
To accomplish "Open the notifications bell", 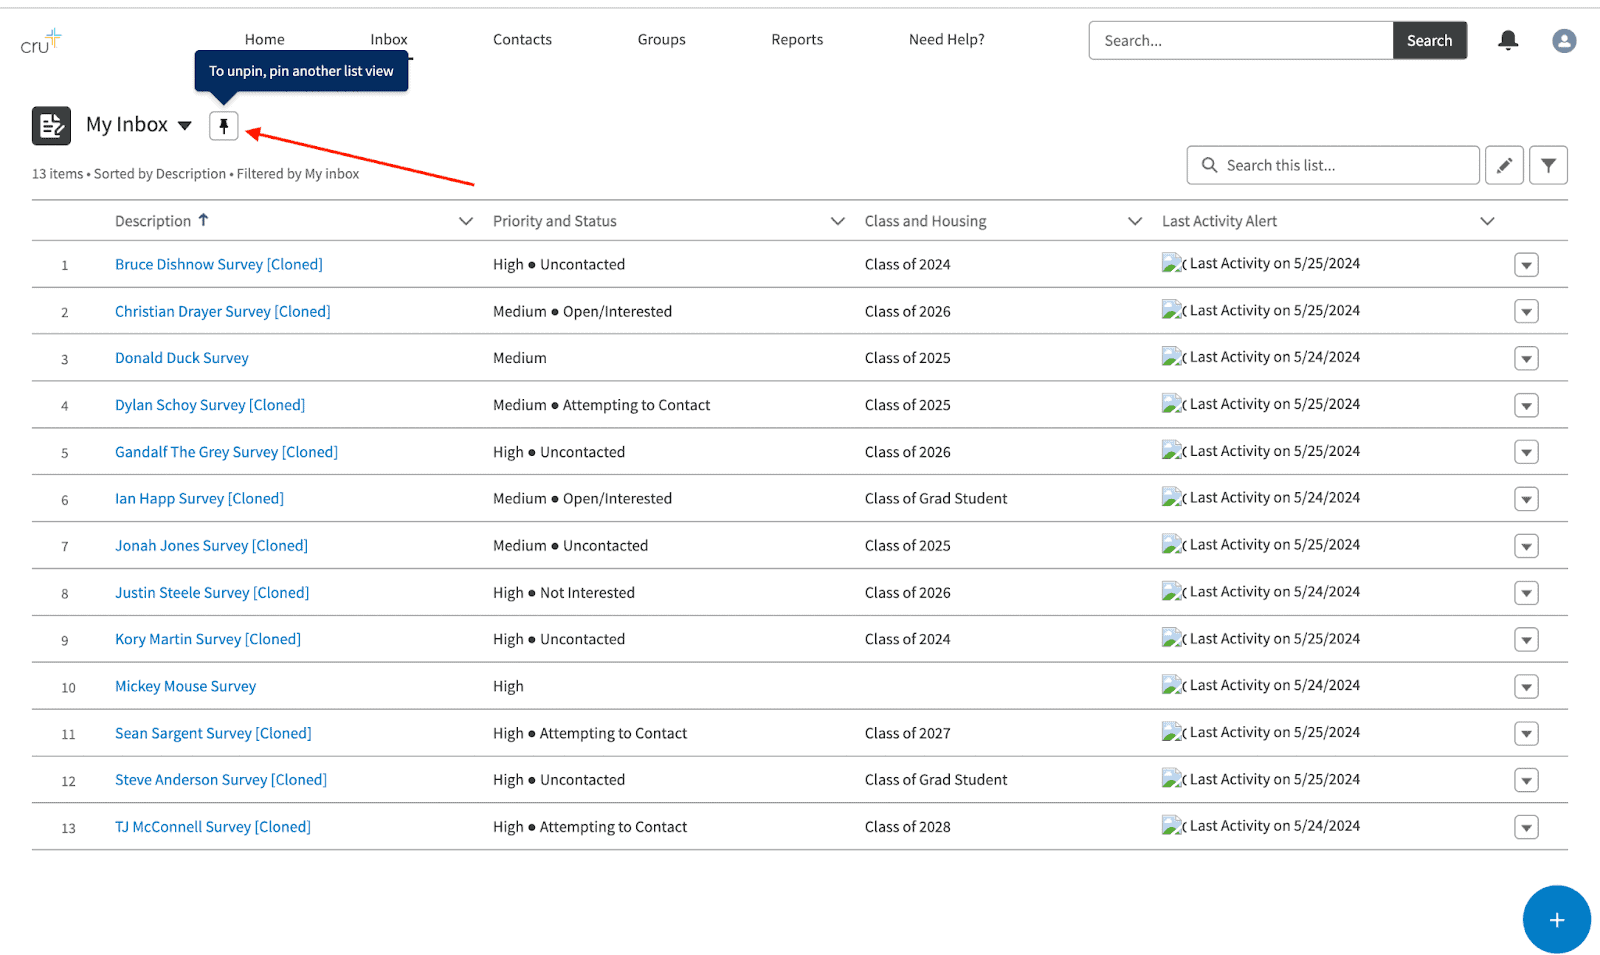I will (1508, 40).
